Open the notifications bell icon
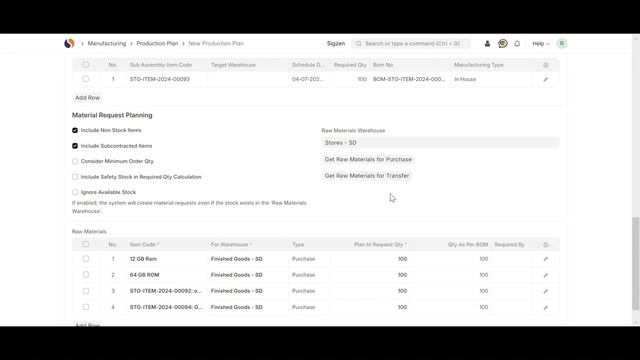 coord(517,44)
